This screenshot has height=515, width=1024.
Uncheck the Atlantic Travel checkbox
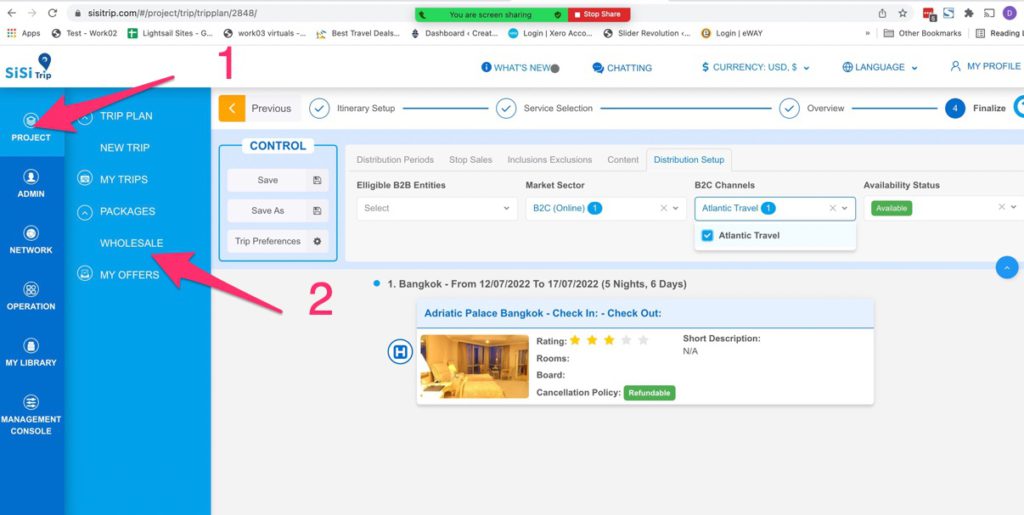click(x=707, y=236)
